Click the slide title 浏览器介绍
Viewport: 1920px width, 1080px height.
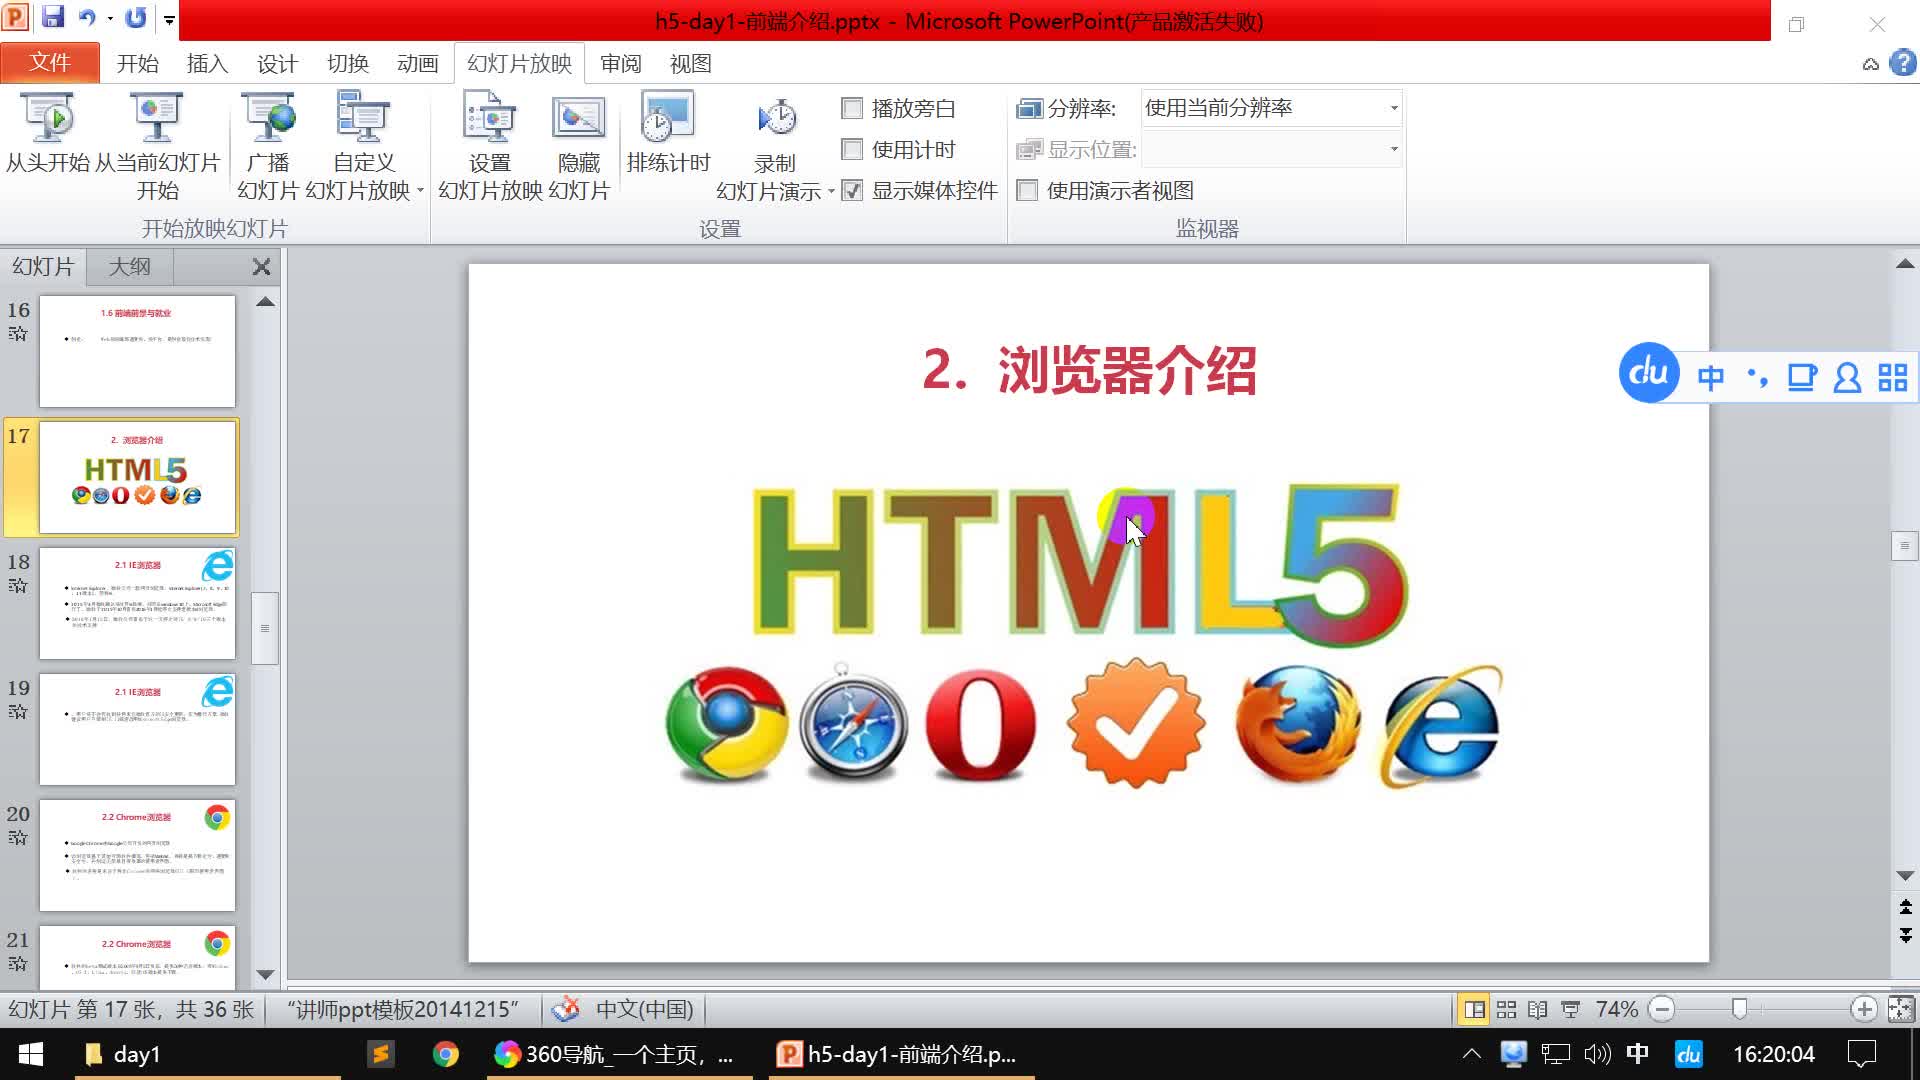(1127, 370)
